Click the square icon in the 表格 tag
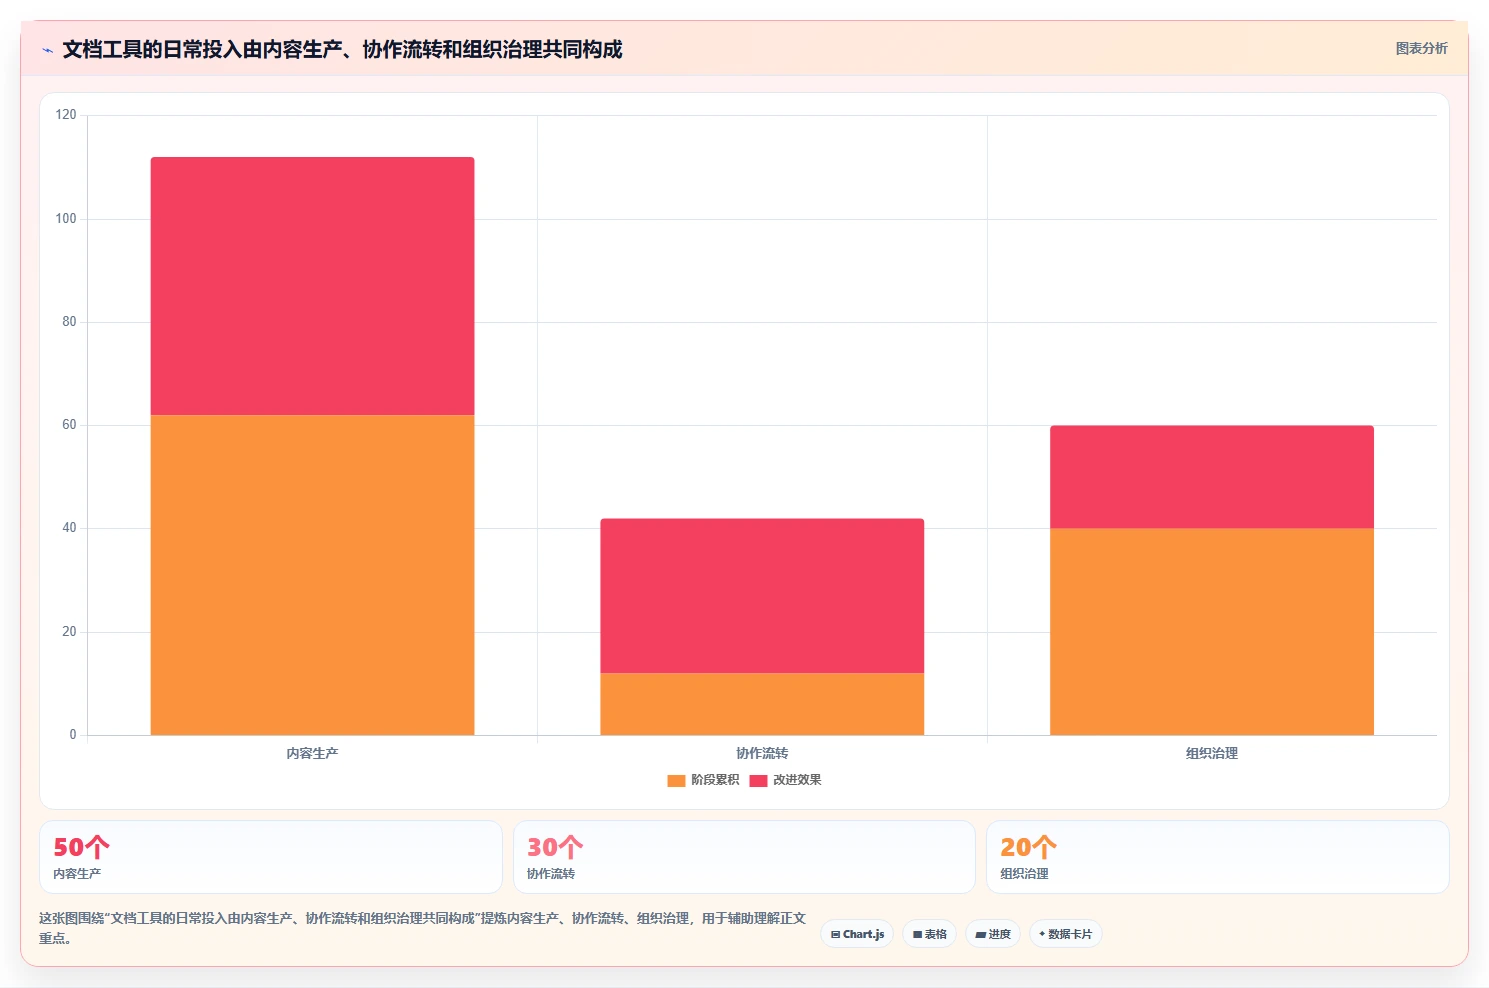 point(917,935)
